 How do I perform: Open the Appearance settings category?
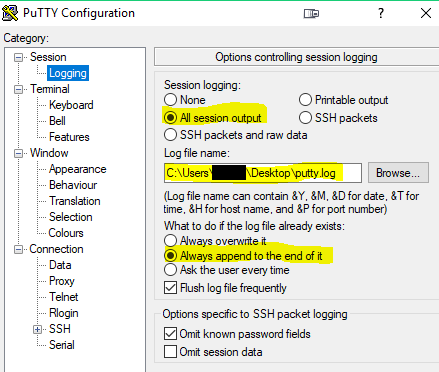77,169
